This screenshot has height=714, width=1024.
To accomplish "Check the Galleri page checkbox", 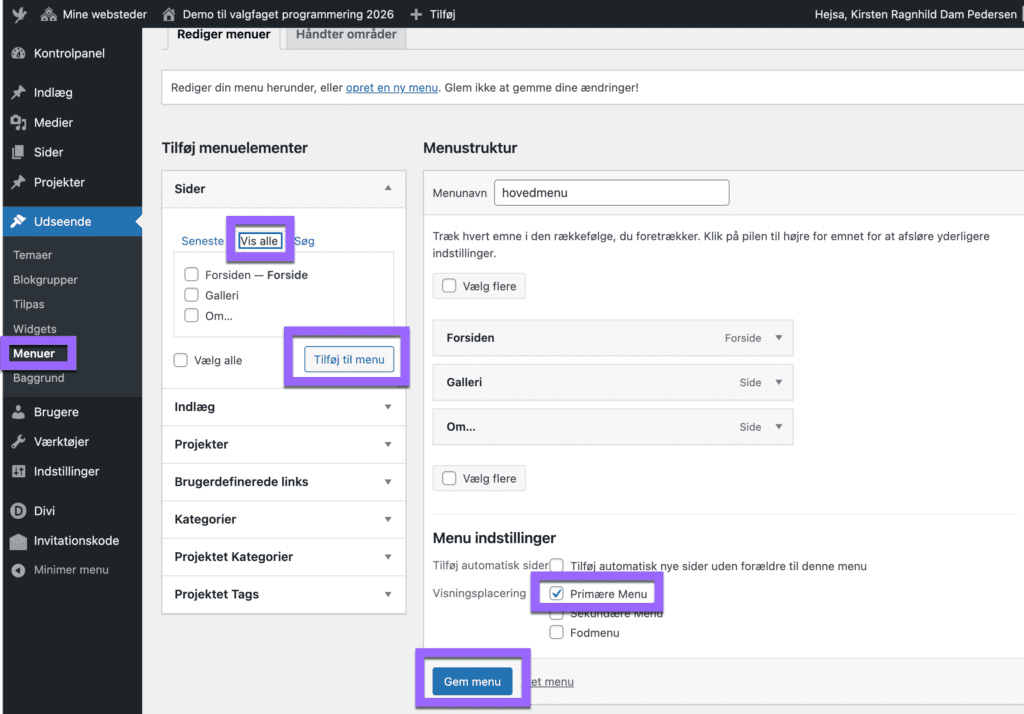I will click(191, 295).
